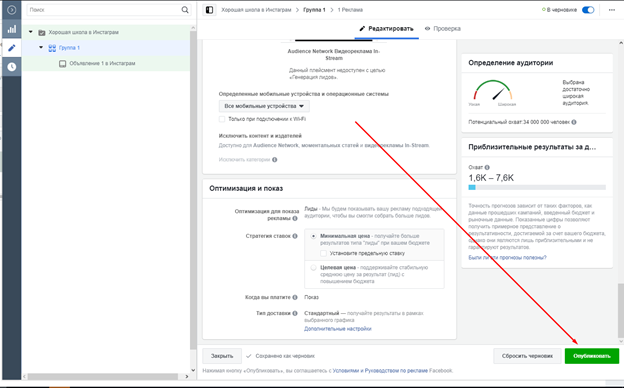Select the Целевая цена radio button

point(313,267)
